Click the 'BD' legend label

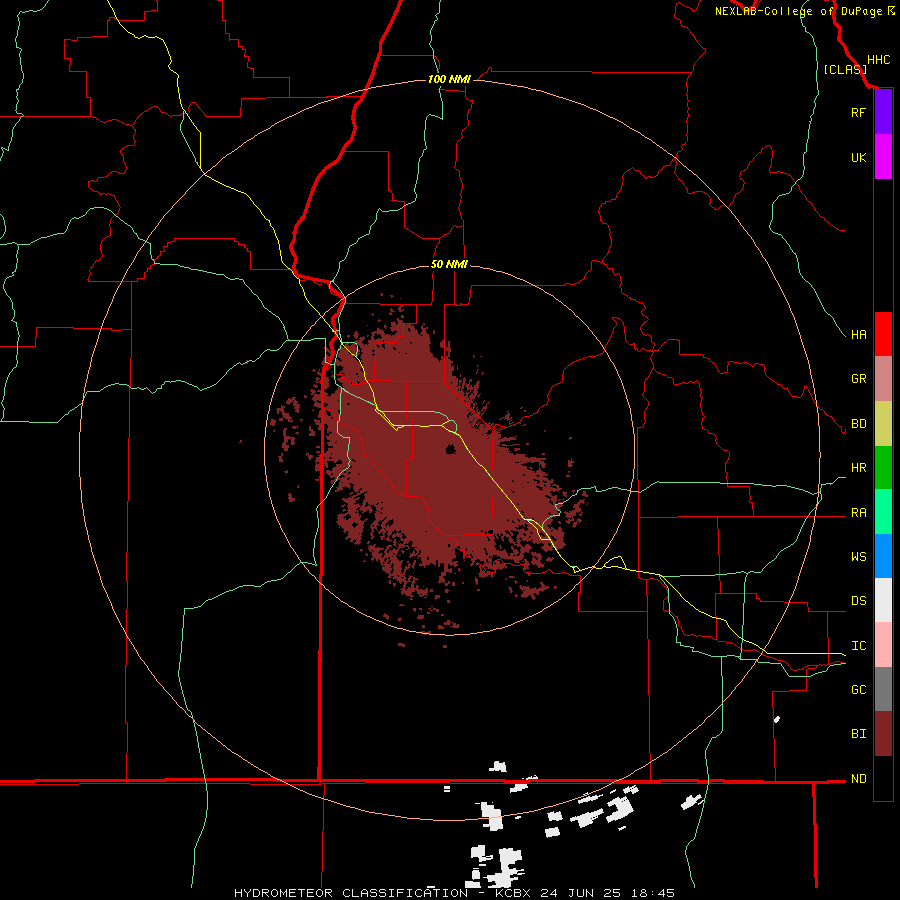point(858,424)
